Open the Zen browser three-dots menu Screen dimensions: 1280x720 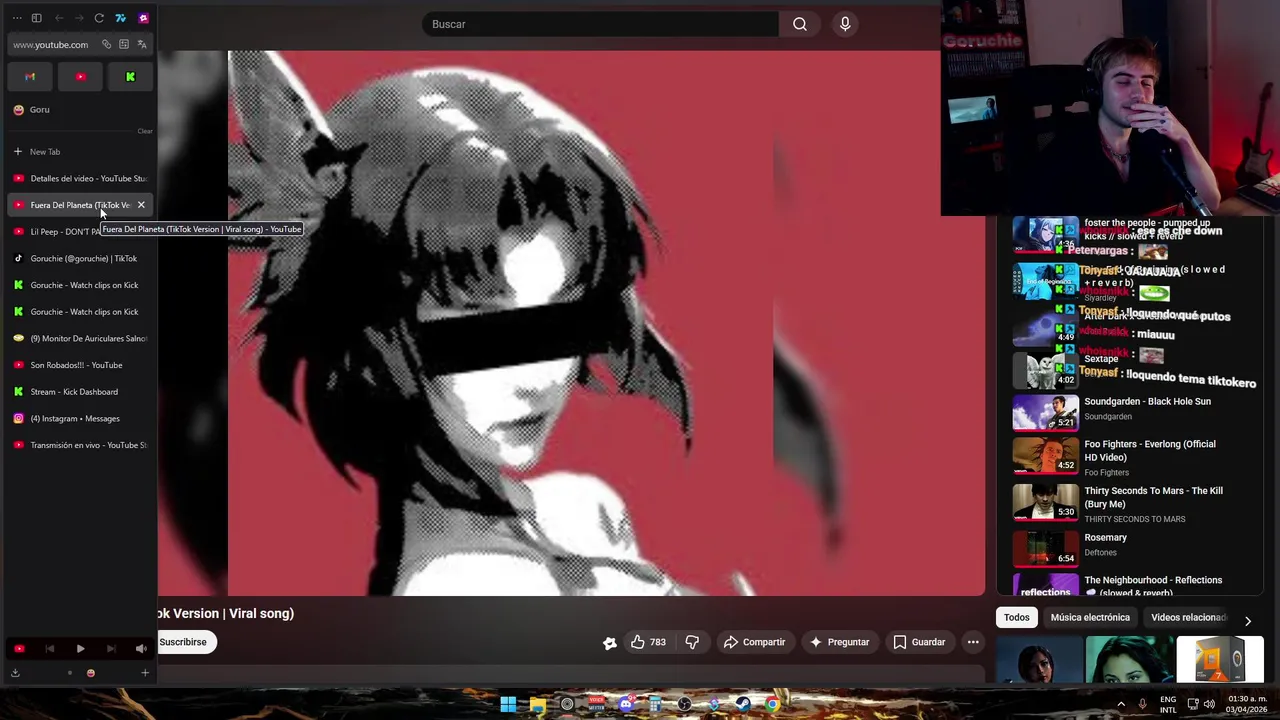point(17,18)
